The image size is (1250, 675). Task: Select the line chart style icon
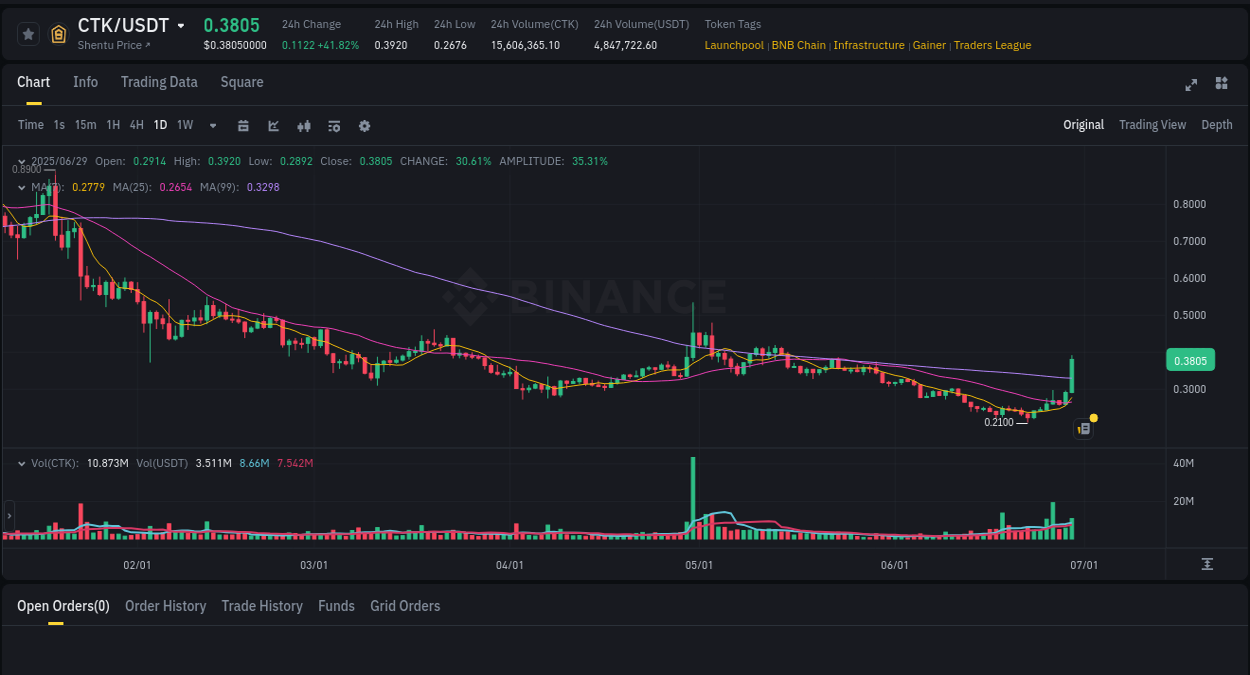[272, 125]
